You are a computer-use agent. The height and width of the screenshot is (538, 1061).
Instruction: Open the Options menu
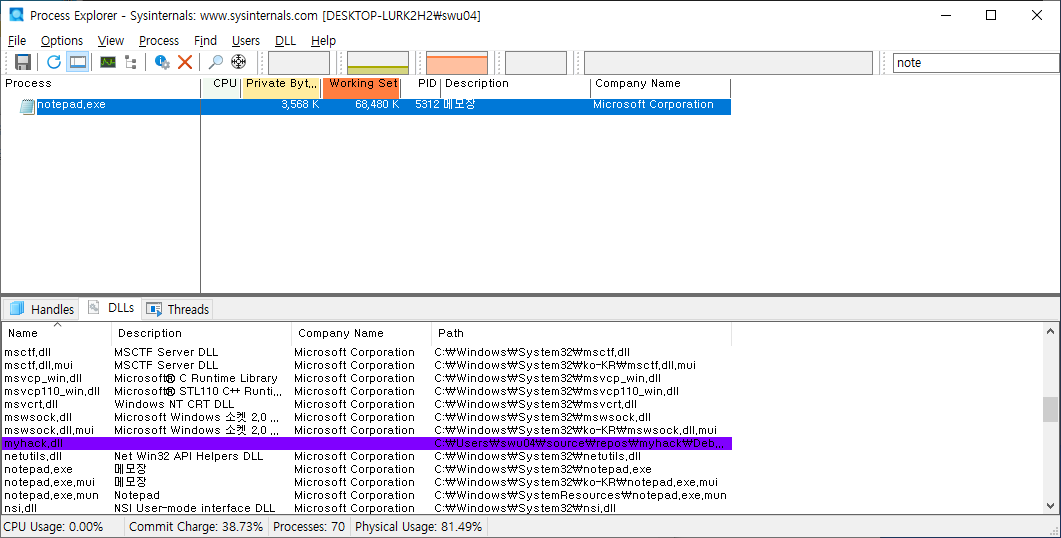point(62,41)
